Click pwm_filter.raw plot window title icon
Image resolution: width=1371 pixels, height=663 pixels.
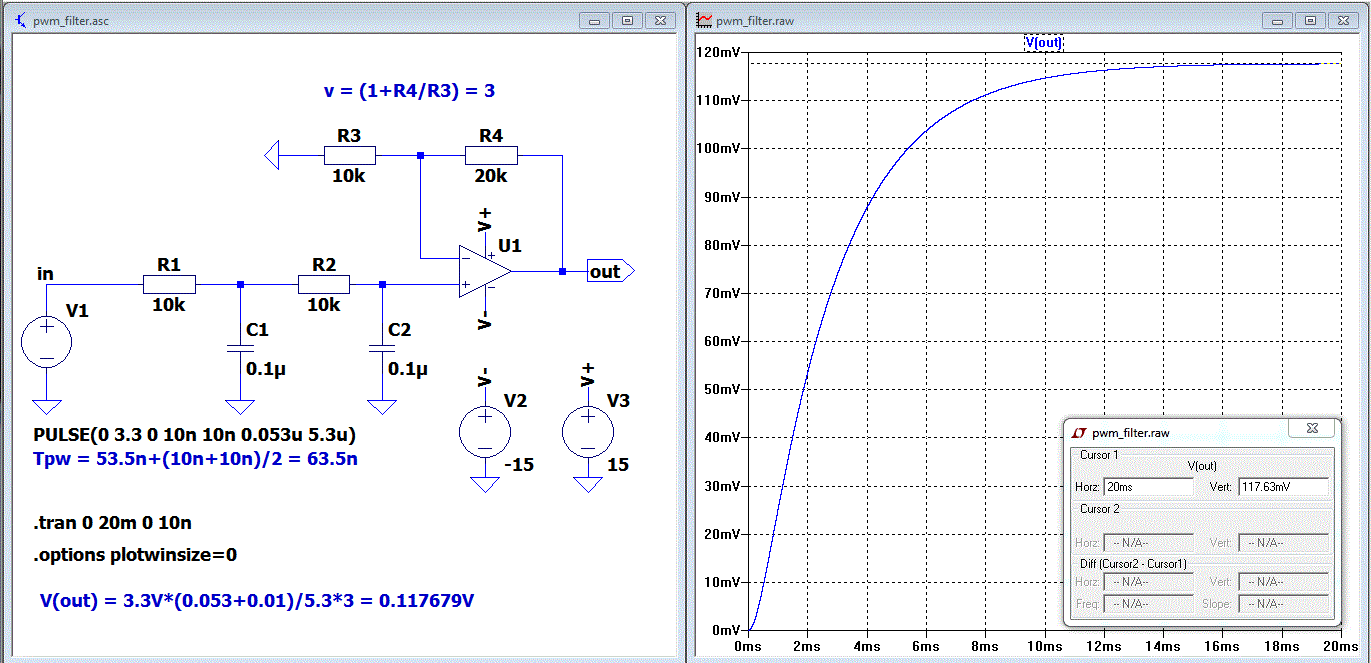pos(705,20)
